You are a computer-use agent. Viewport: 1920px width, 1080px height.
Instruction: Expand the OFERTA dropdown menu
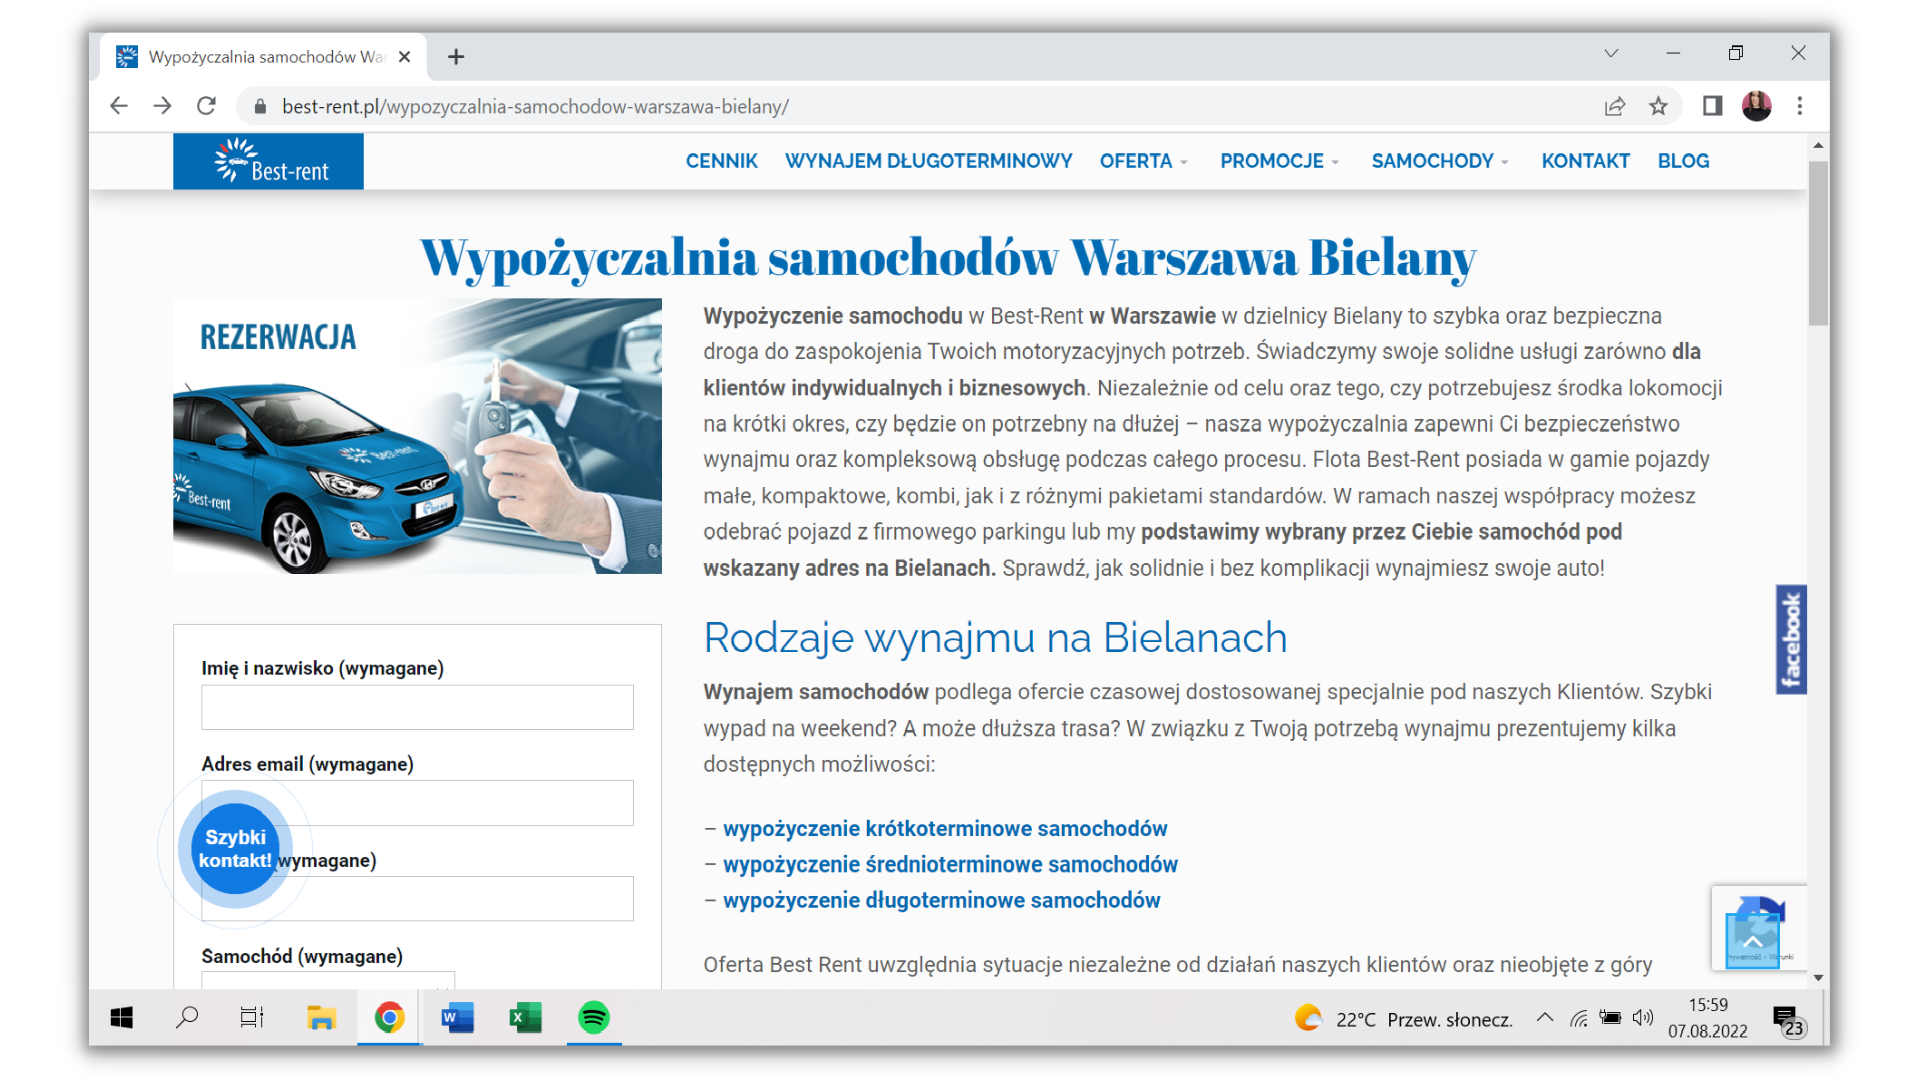click(x=1143, y=161)
